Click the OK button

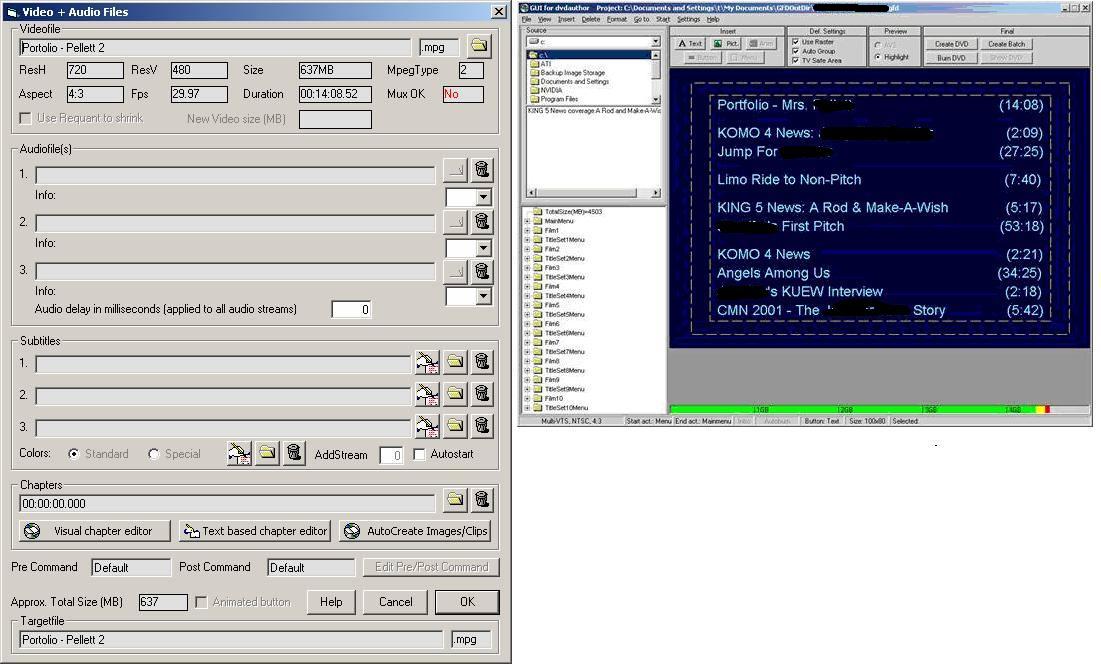pyautogui.click(x=467, y=602)
